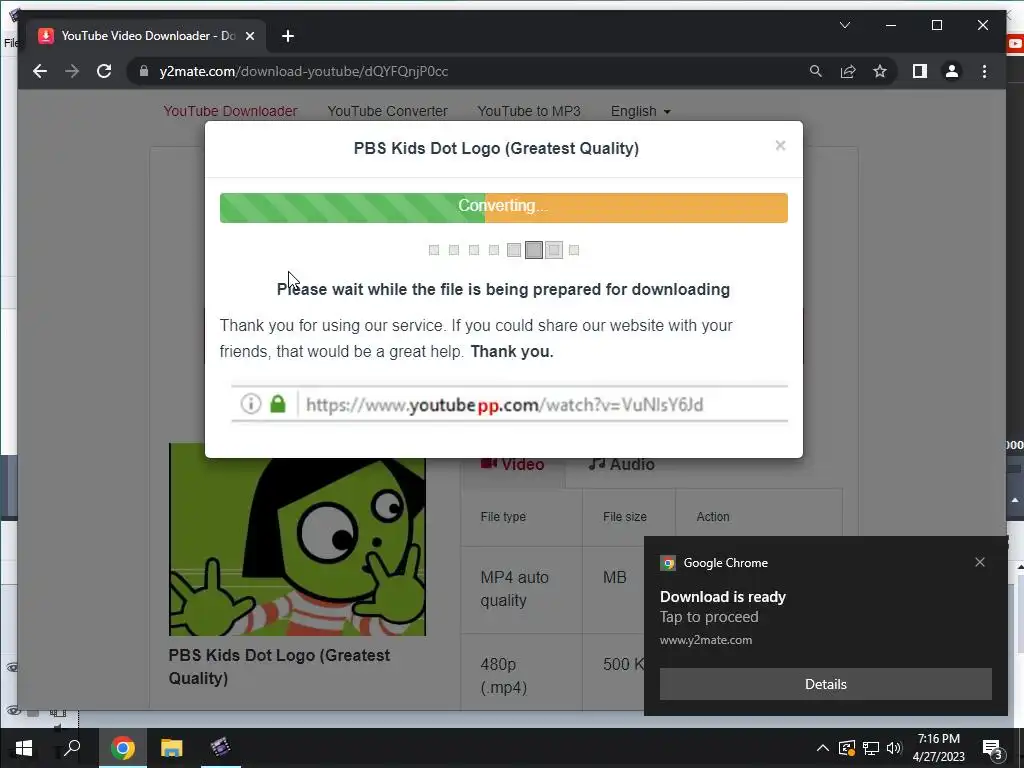Open the Action Center notifications icon
The image size is (1024, 768).
point(992,749)
